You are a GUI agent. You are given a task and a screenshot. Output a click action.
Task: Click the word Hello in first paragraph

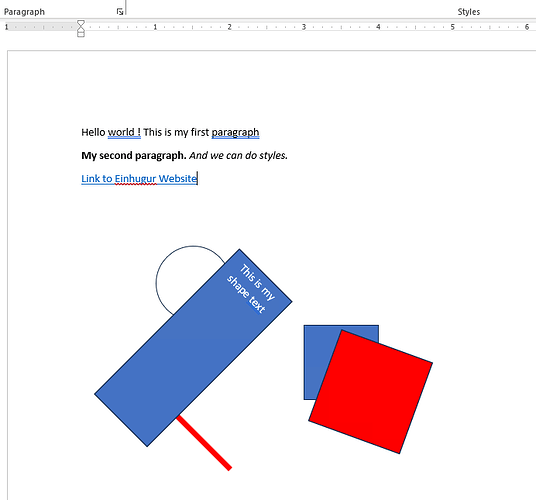(93, 132)
